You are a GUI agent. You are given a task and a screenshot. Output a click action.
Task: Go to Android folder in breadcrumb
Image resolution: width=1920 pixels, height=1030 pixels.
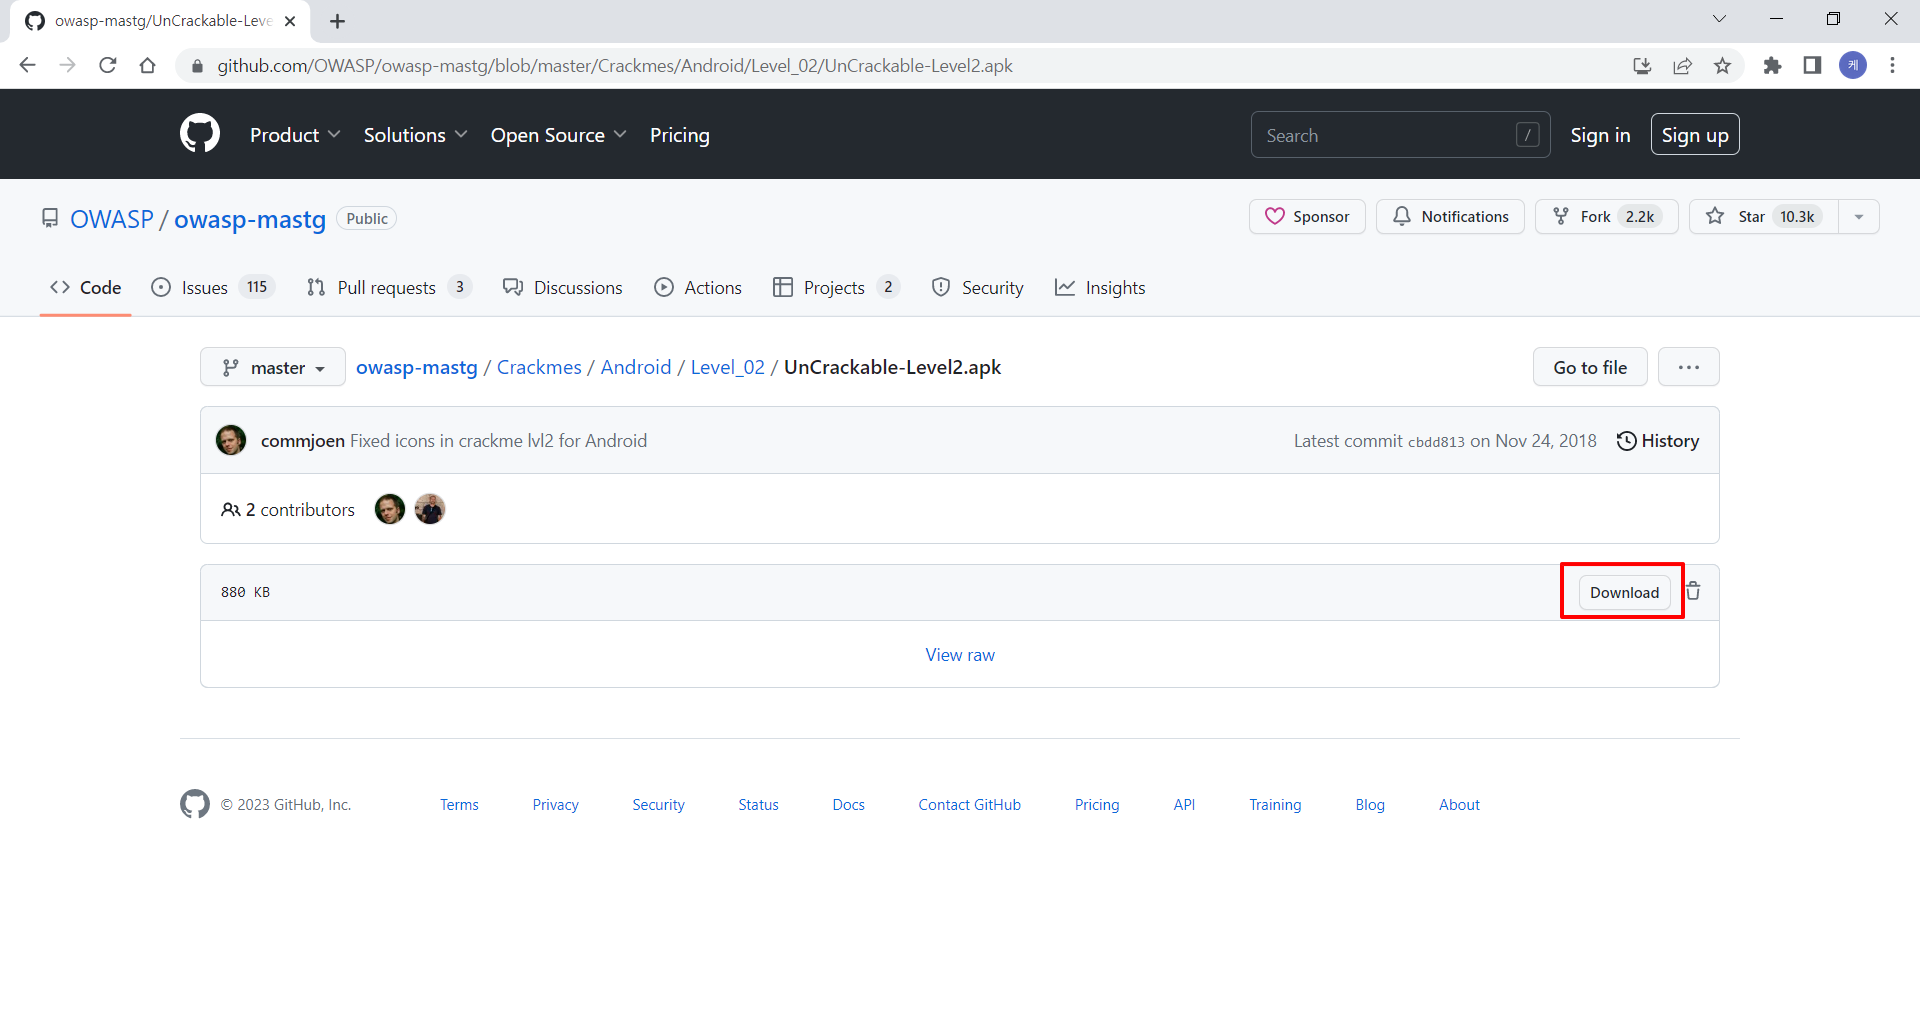(636, 367)
